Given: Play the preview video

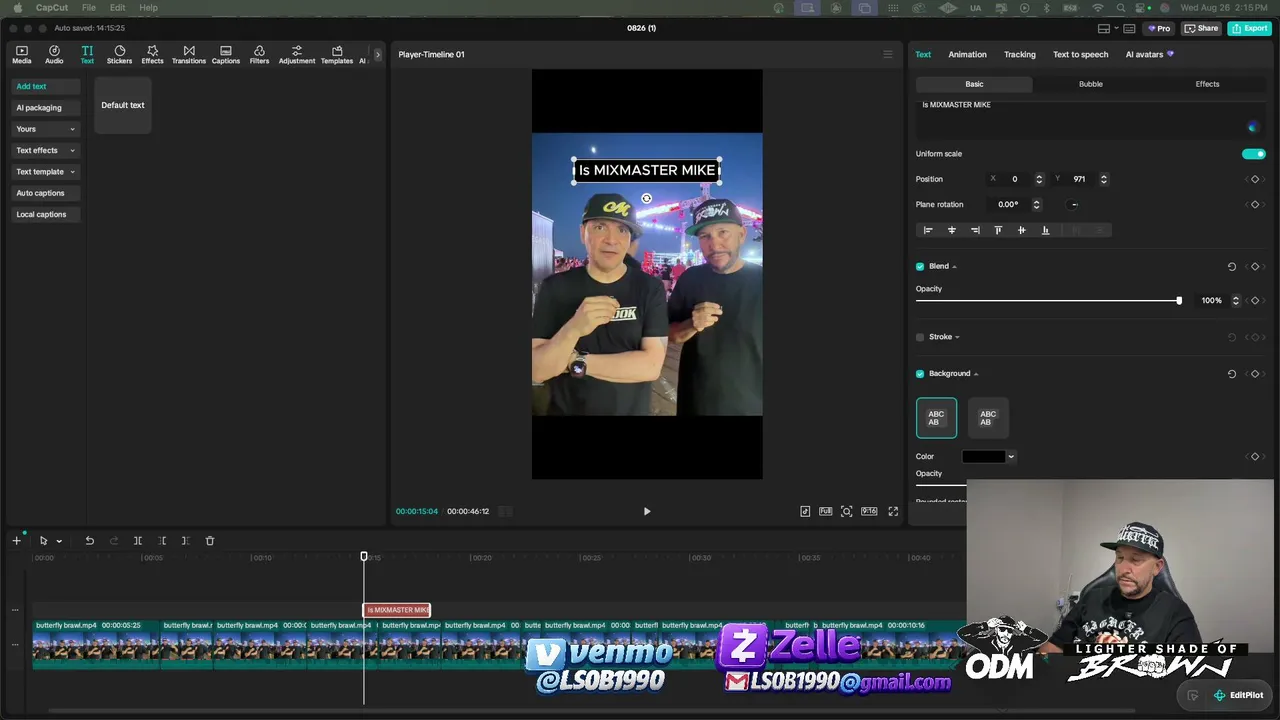Looking at the screenshot, I should coord(647,511).
